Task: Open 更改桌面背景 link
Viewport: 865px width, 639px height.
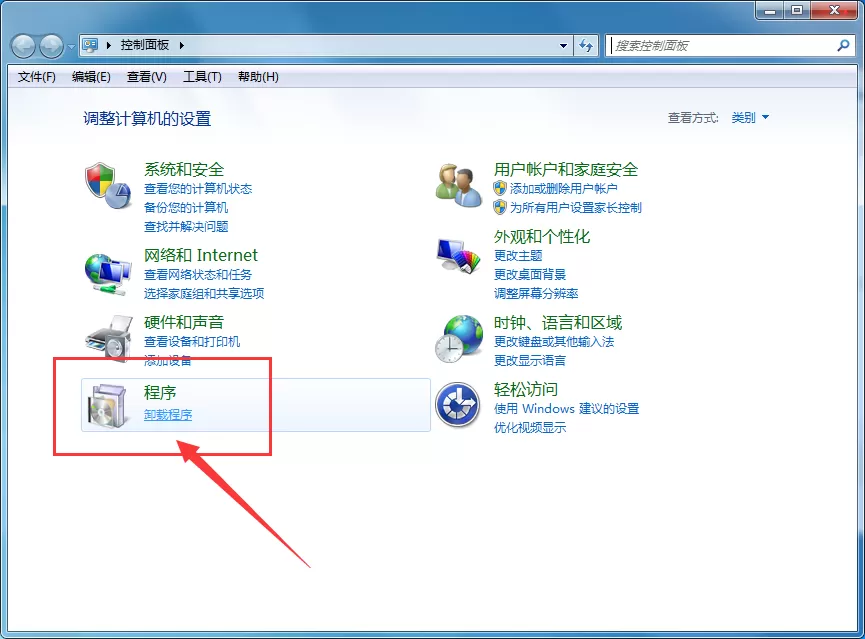Action: pyautogui.click(x=530, y=274)
